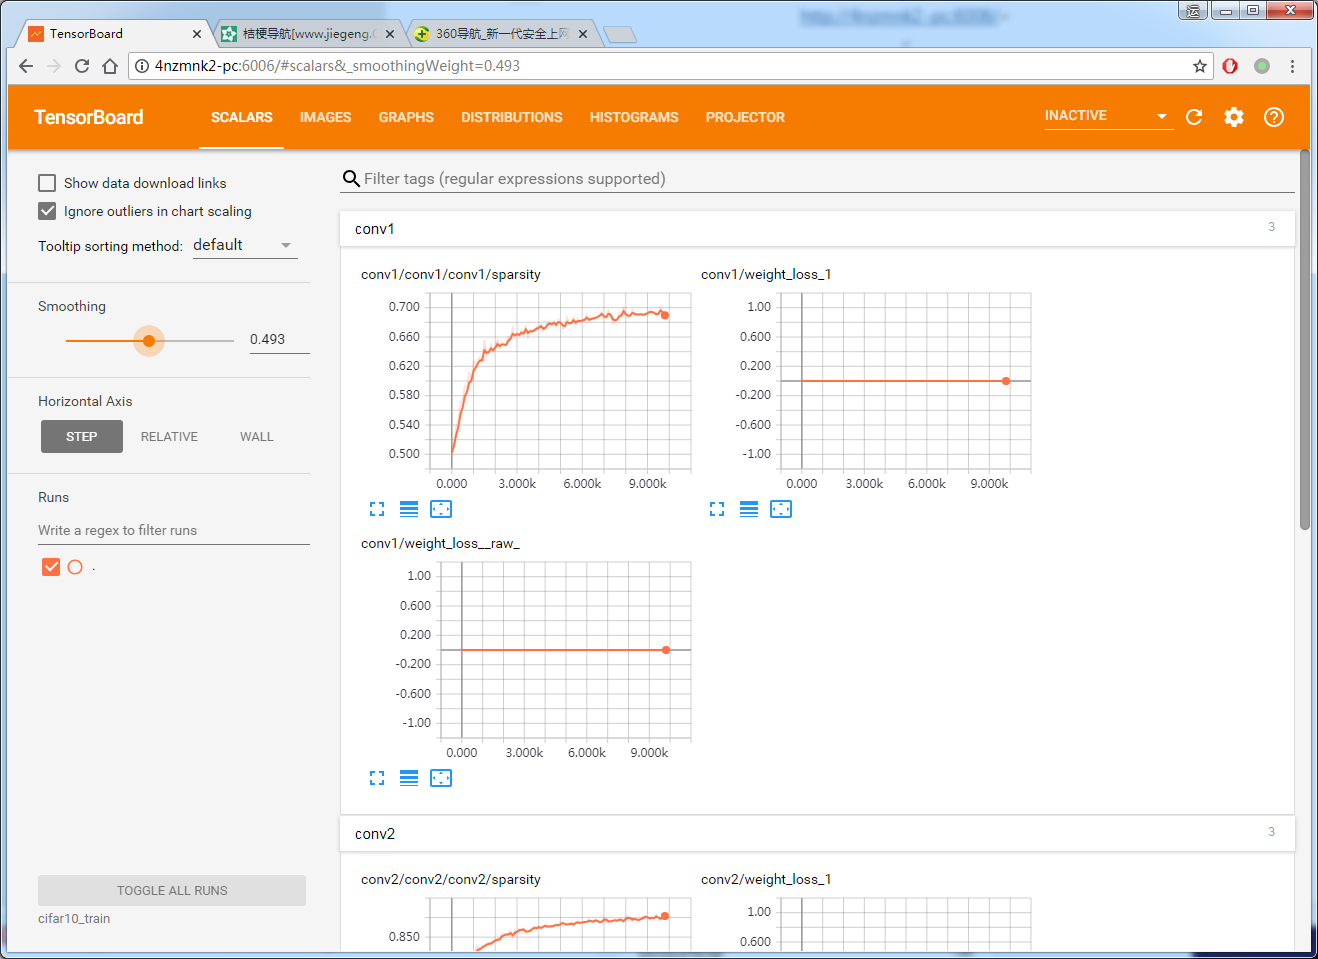Image resolution: width=1318 pixels, height=959 pixels.
Task: Open the GRAPHS tab
Action: pos(406,117)
